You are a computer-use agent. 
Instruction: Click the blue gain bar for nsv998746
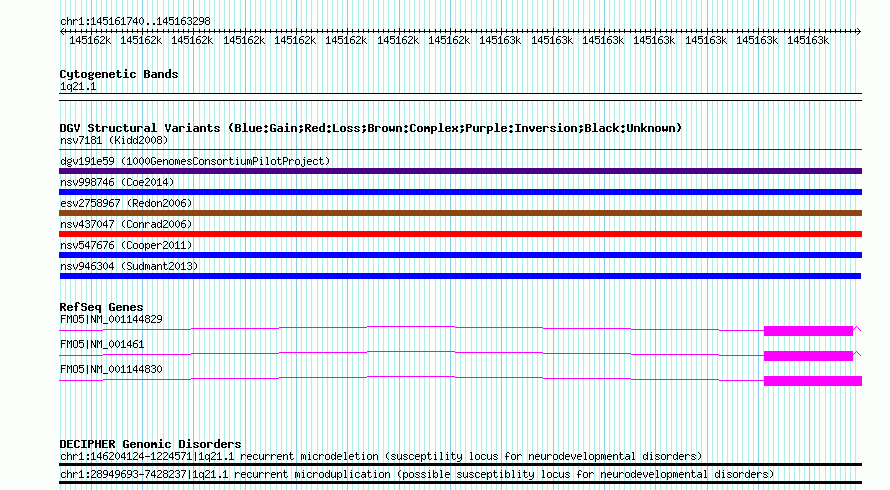pyautogui.click(x=460, y=192)
